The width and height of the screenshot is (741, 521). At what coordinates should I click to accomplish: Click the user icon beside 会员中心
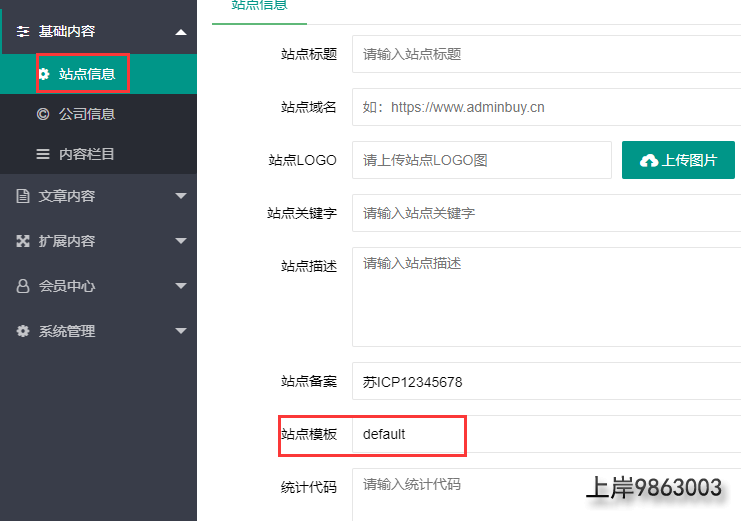pos(23,286)
